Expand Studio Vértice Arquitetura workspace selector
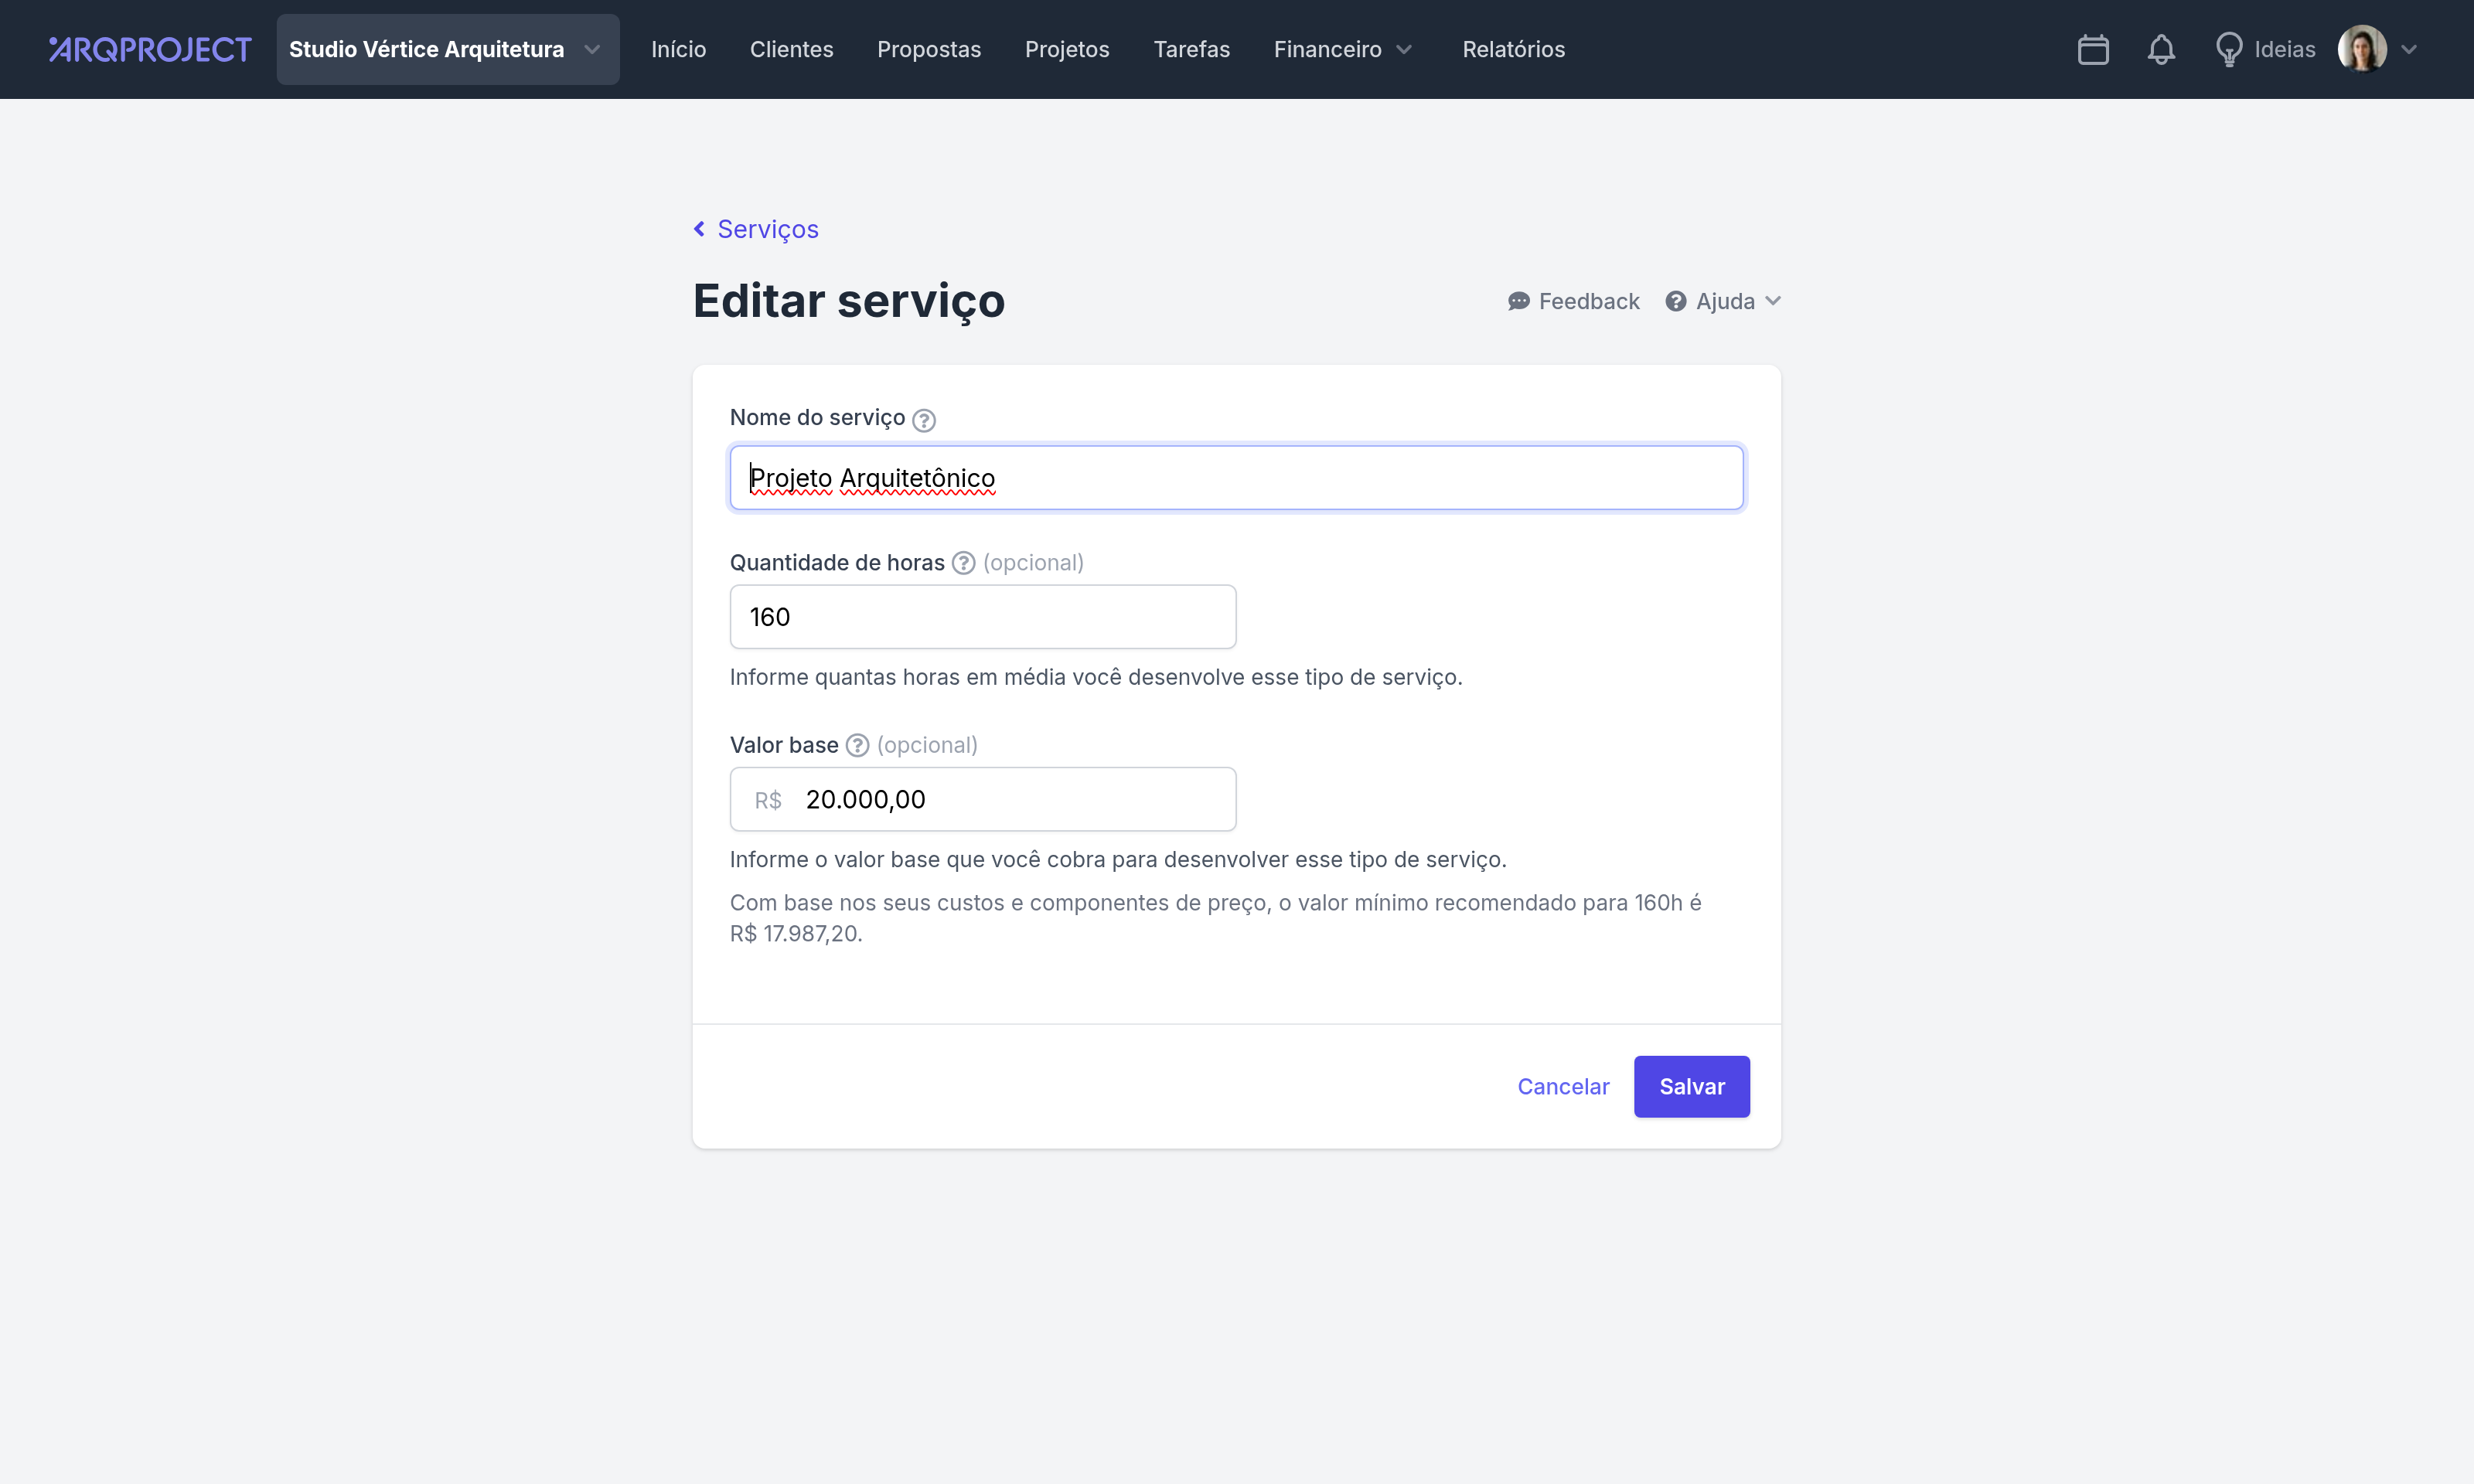This screenshot has width=2474, height=1484. (x=448, y=49)
